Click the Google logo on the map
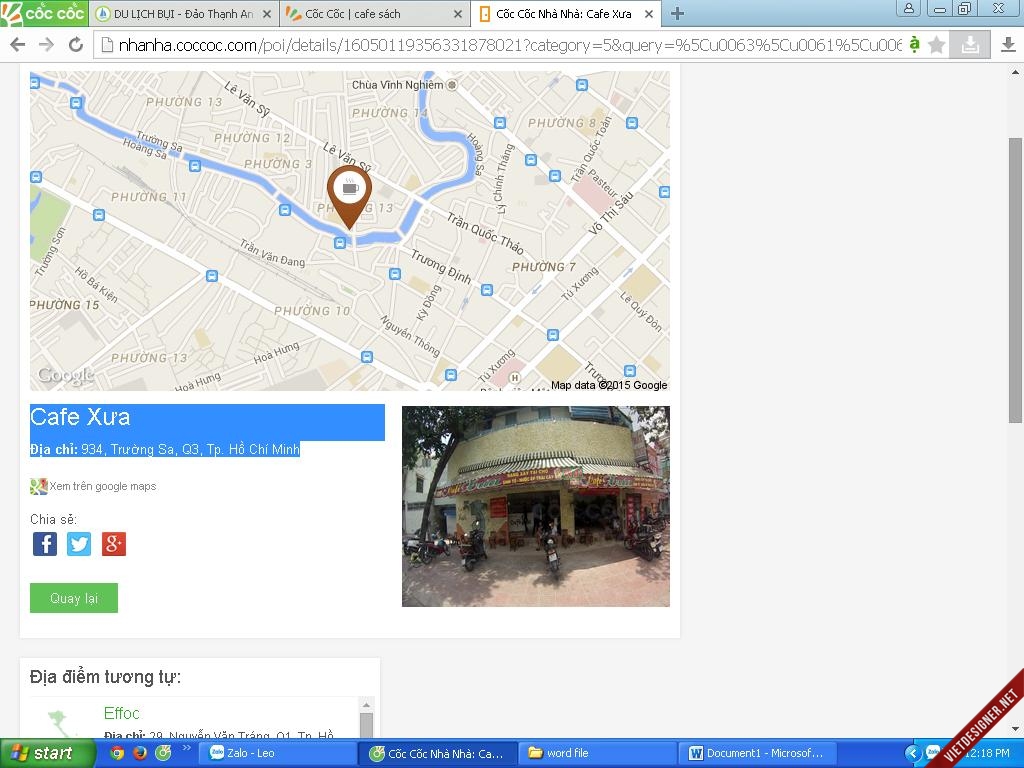Screen dimensions: 1024x768 [x=66, y=376]
